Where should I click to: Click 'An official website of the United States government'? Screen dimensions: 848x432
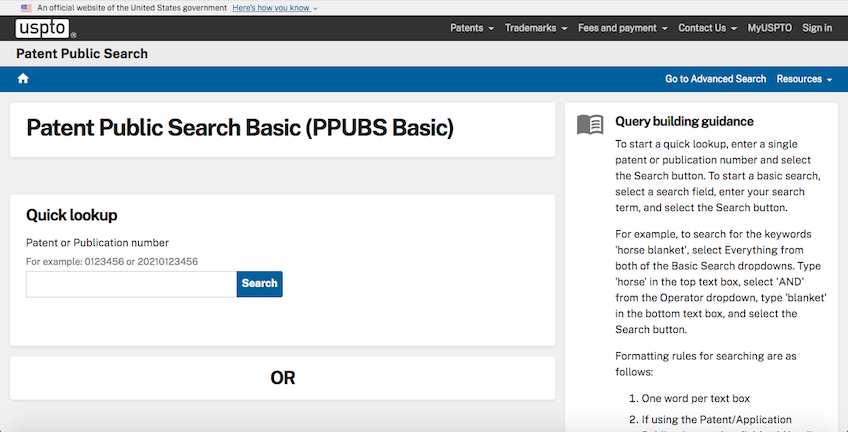click(132, 8)
